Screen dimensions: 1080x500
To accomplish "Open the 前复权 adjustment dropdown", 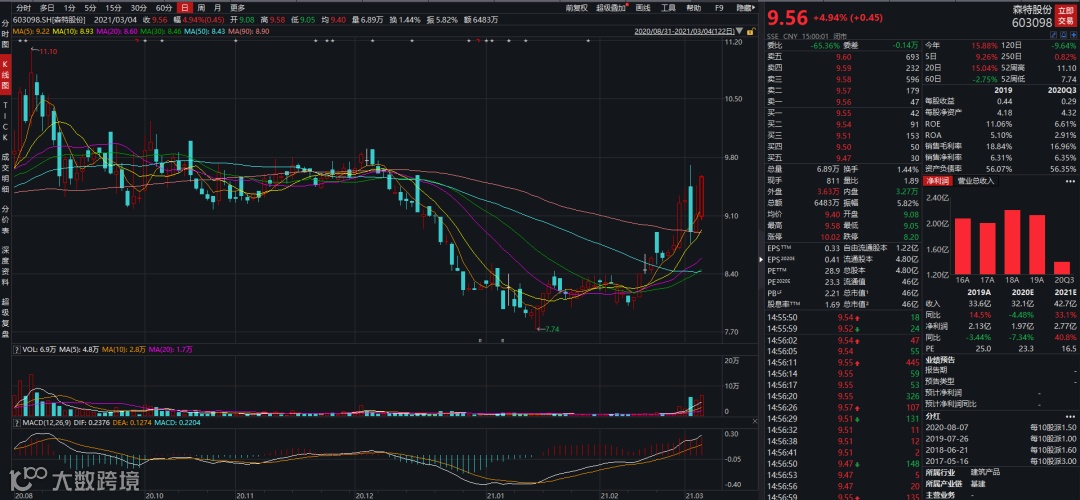I will point(577,8).
